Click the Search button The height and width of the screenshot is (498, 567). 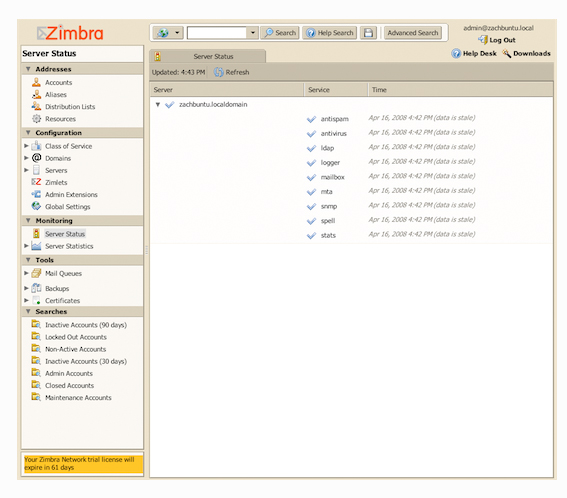click(280, 33)
